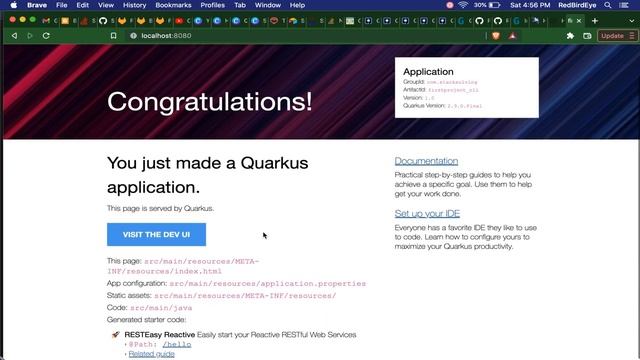Open the Tab menu

tap(240, 5)
